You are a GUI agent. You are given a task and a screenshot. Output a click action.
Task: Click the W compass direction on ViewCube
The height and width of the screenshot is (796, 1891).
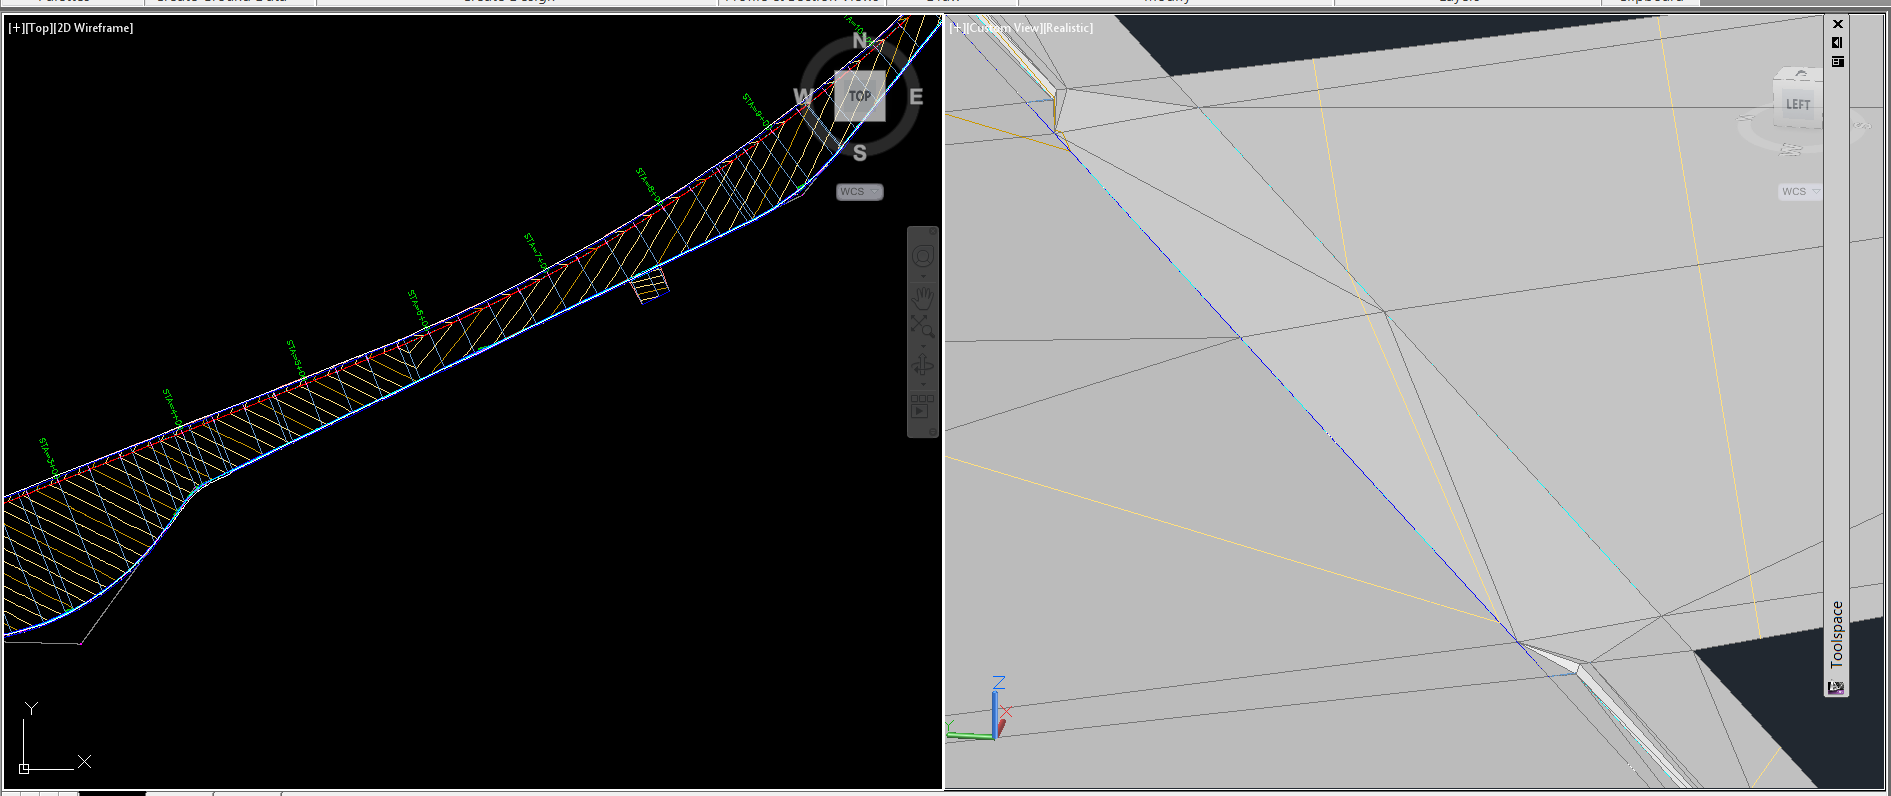pyautogui.click(x=803, y=96)
